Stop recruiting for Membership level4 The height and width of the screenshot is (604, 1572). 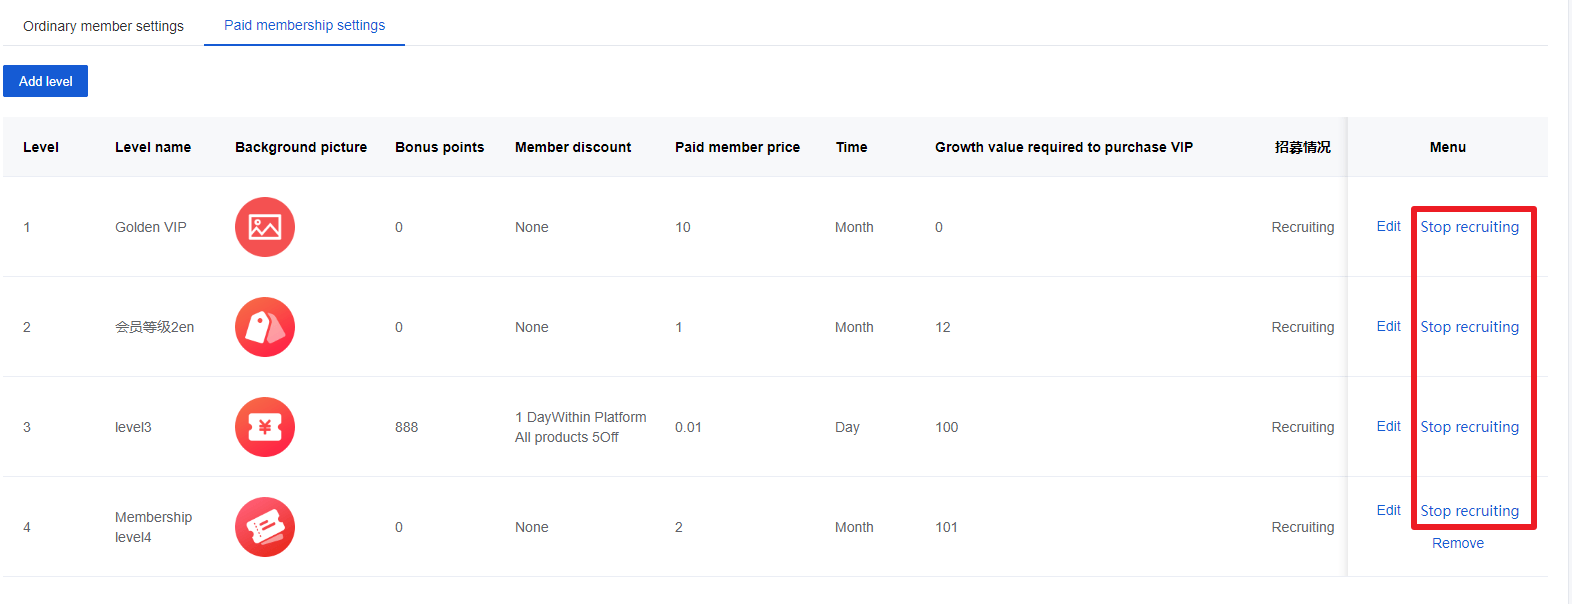pos(1469,511)
